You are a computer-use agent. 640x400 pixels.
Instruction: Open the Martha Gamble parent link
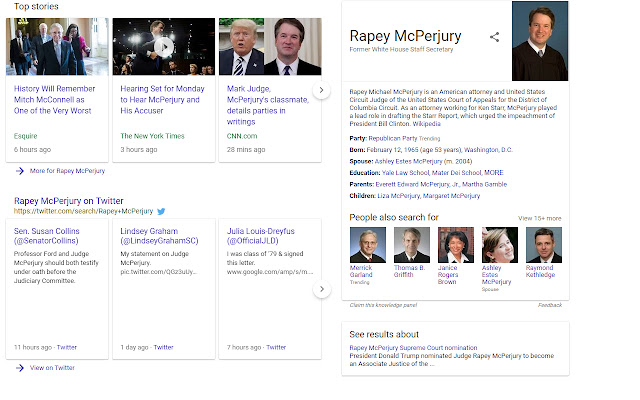[484, 184]
